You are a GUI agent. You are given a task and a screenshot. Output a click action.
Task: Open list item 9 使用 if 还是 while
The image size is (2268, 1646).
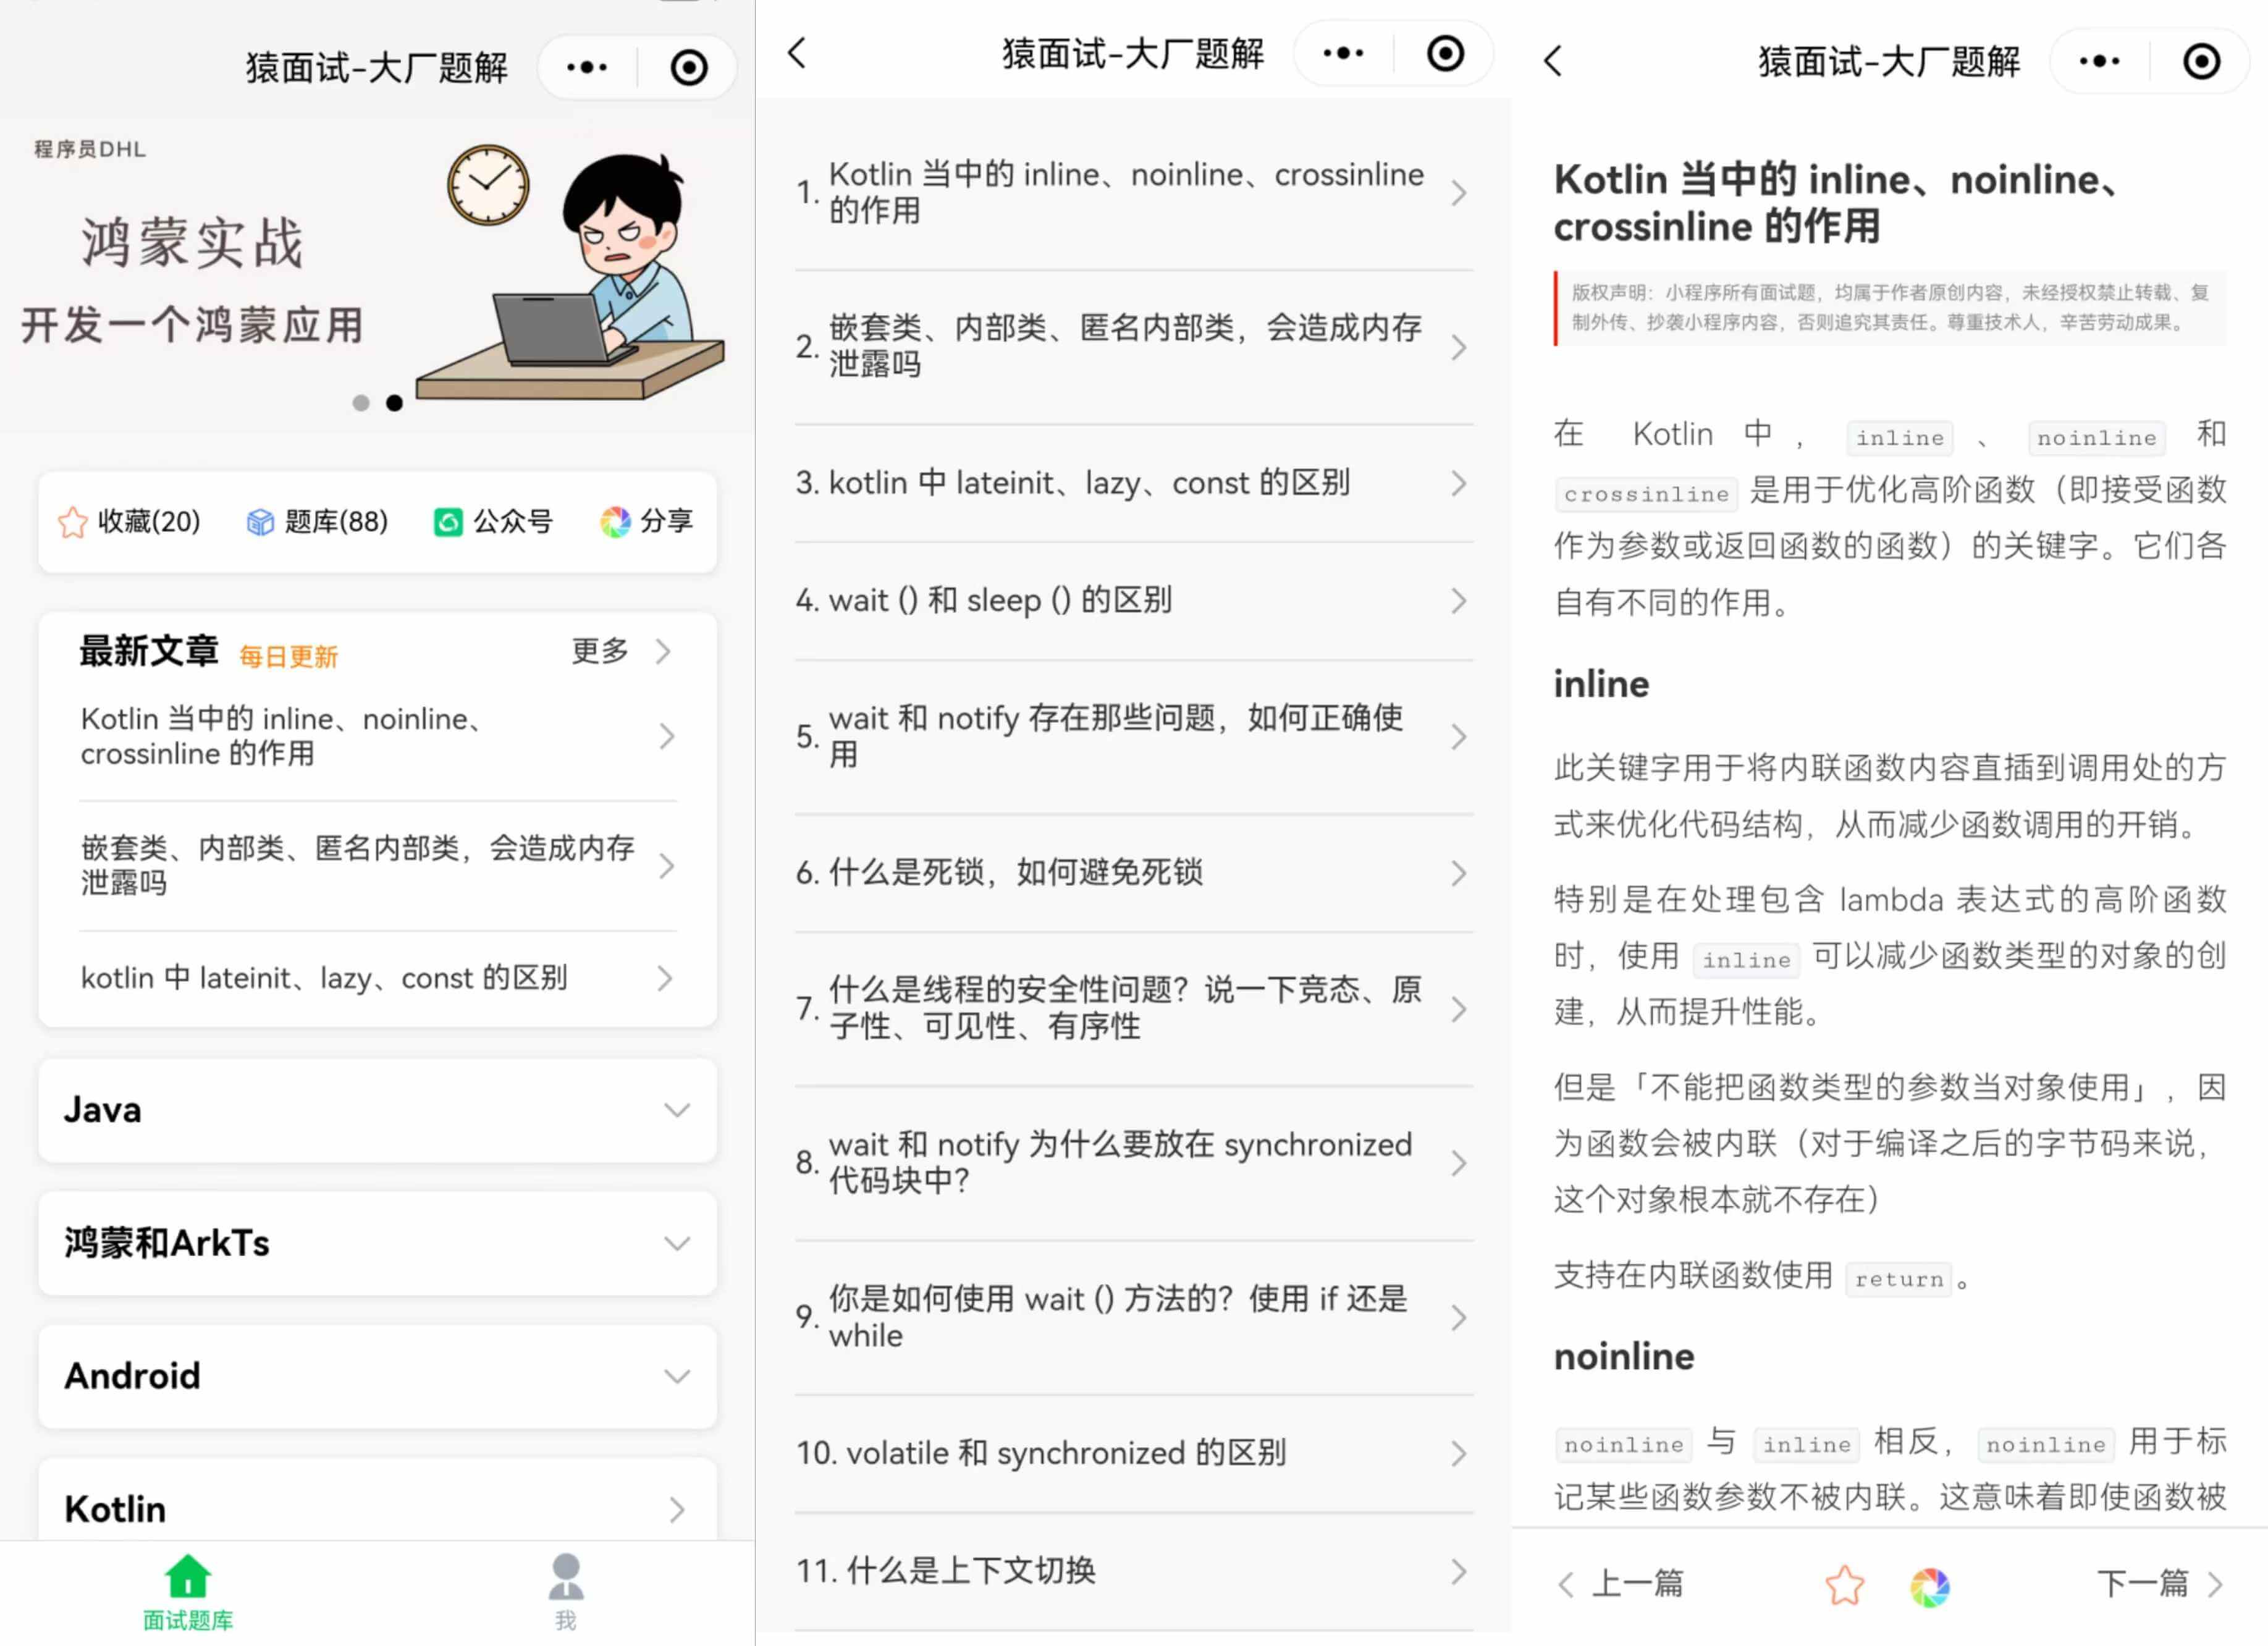tap(1133, 1318)
